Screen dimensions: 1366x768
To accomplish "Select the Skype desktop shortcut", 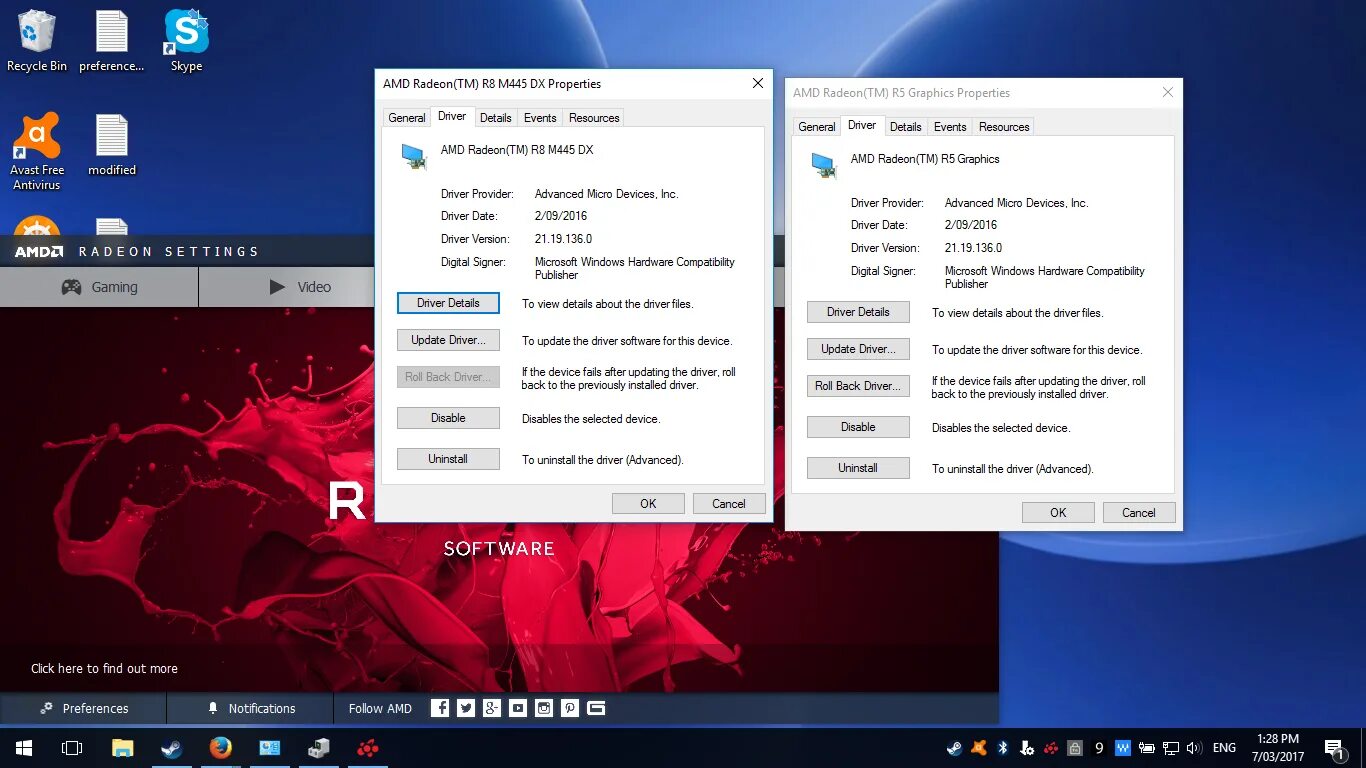I will (186, 42).
